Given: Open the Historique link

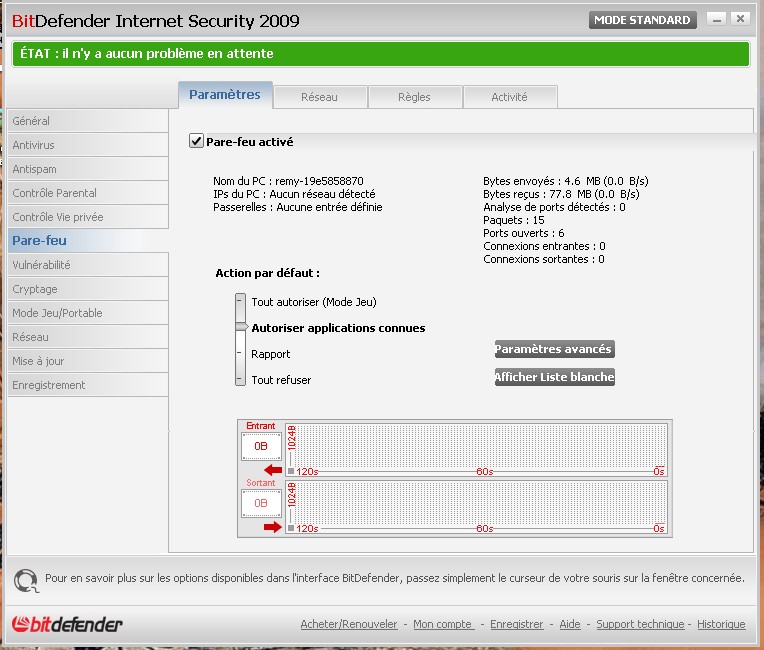Looking at the screenshot, I should point(721,624).
